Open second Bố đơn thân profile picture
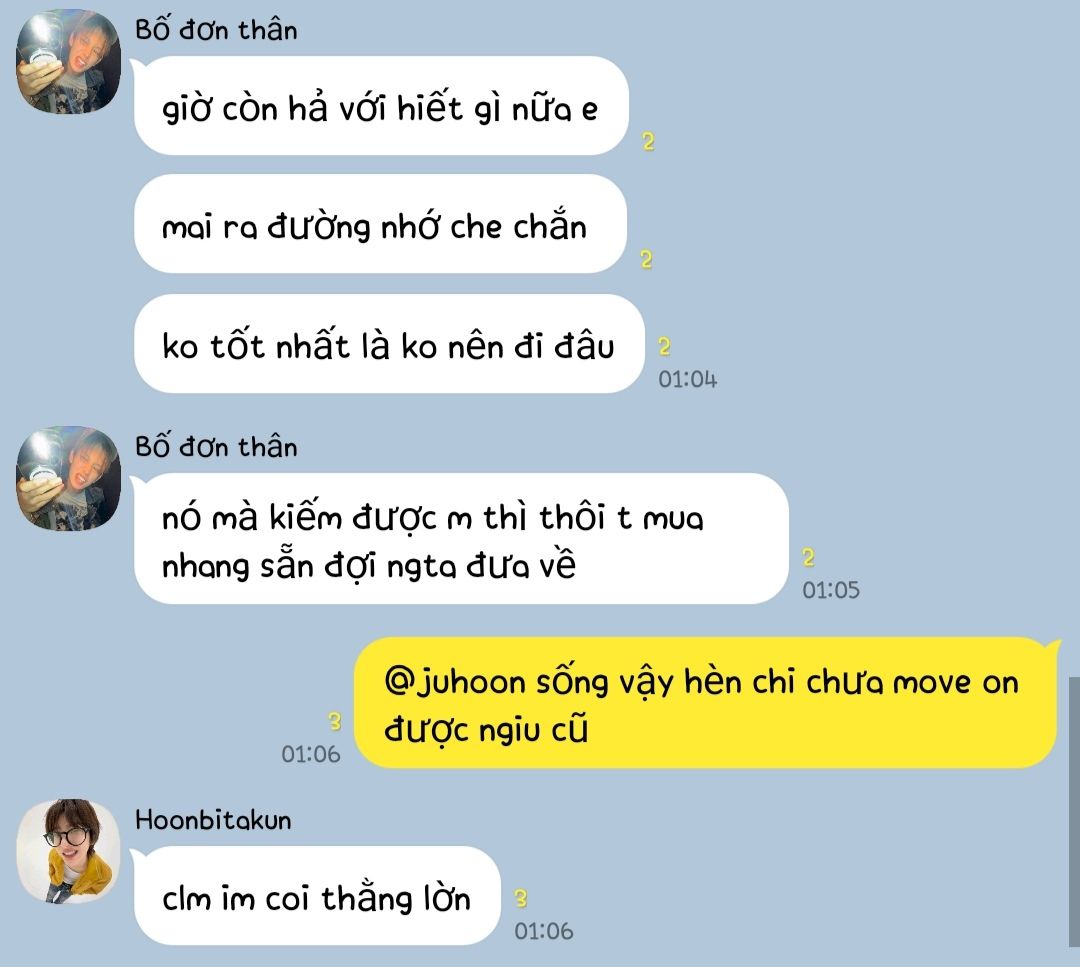 point(68,479)
